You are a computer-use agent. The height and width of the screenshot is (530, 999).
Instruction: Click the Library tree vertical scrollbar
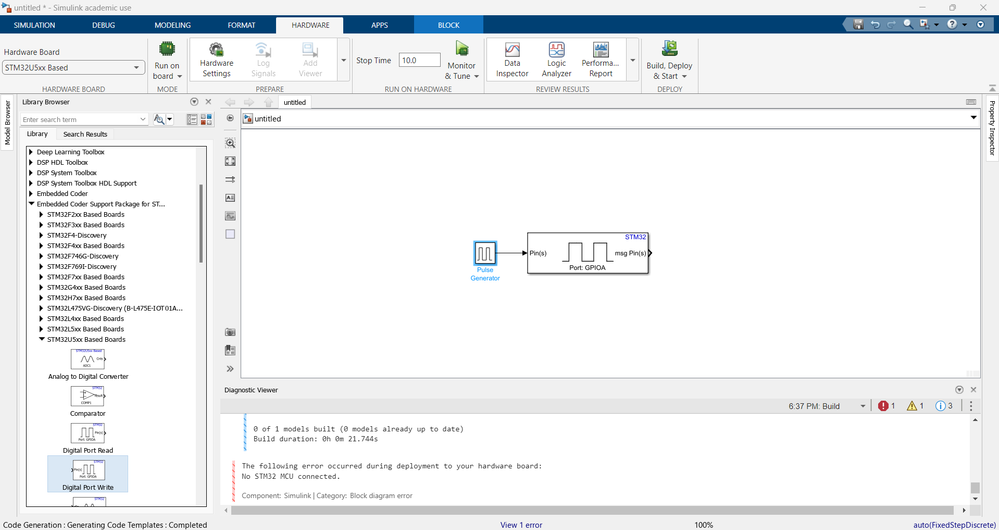[201, 223]
